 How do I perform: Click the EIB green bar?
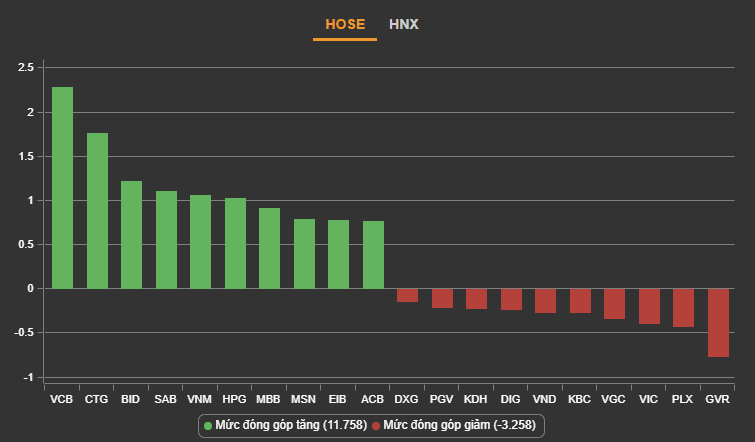point(338,254)
